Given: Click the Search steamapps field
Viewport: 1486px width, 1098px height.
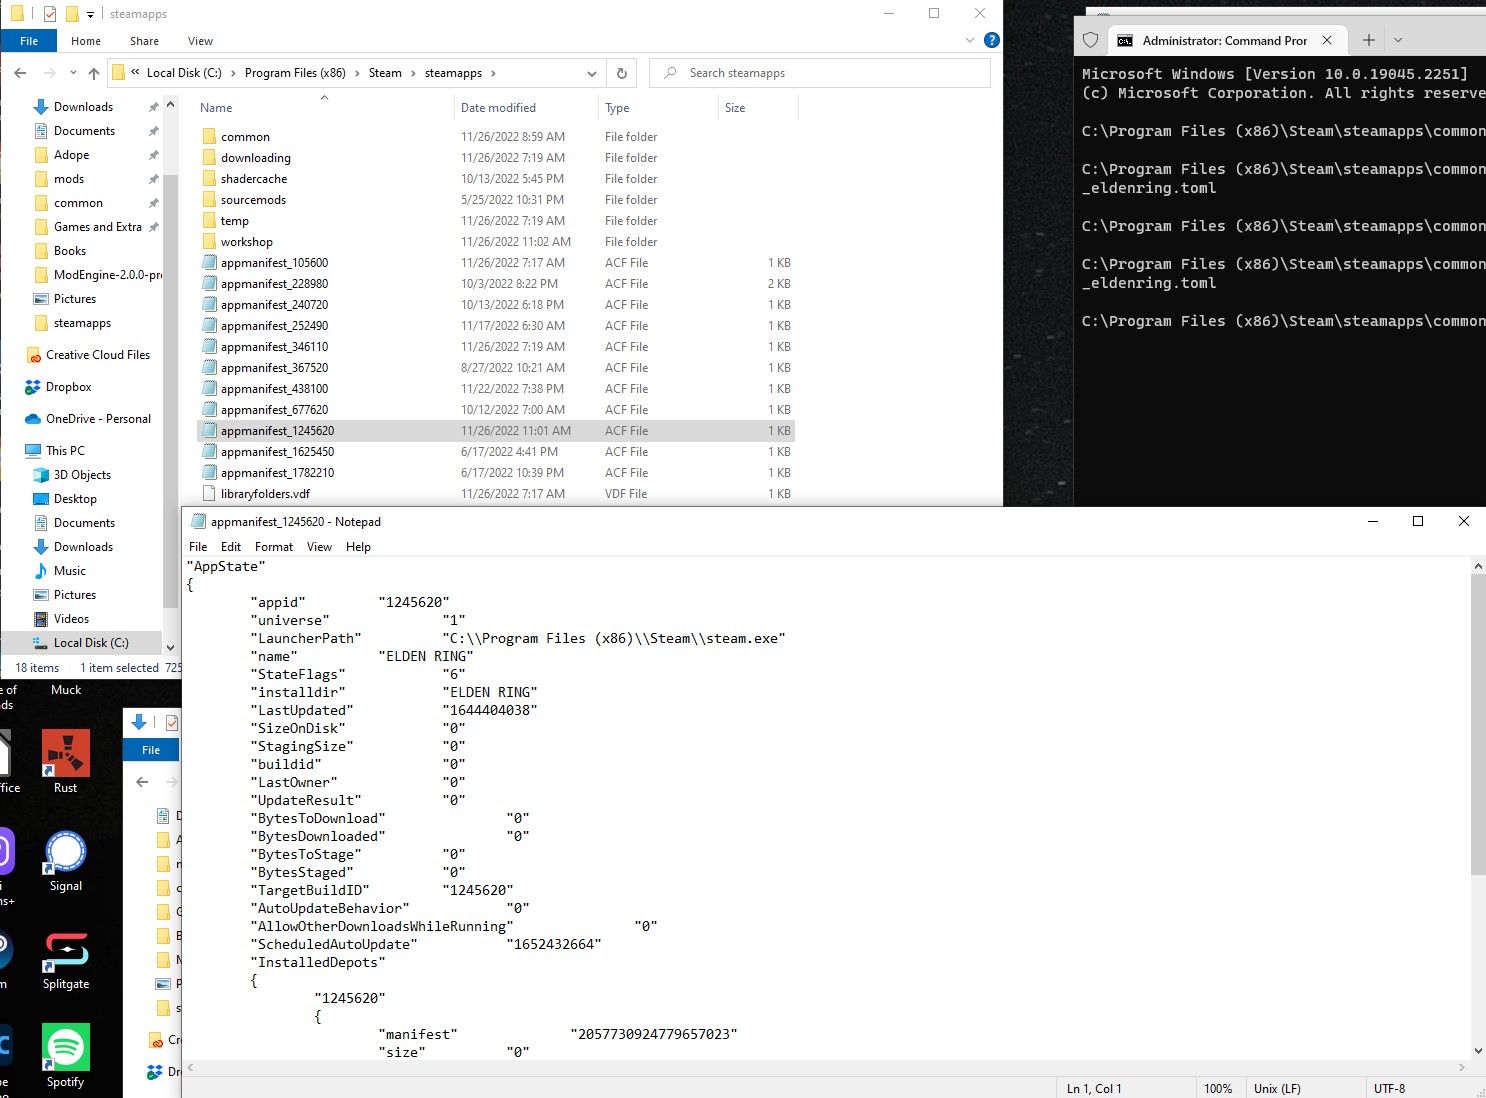Looking at the screenshot, I should pyautogui.click(x=820, y=73).
